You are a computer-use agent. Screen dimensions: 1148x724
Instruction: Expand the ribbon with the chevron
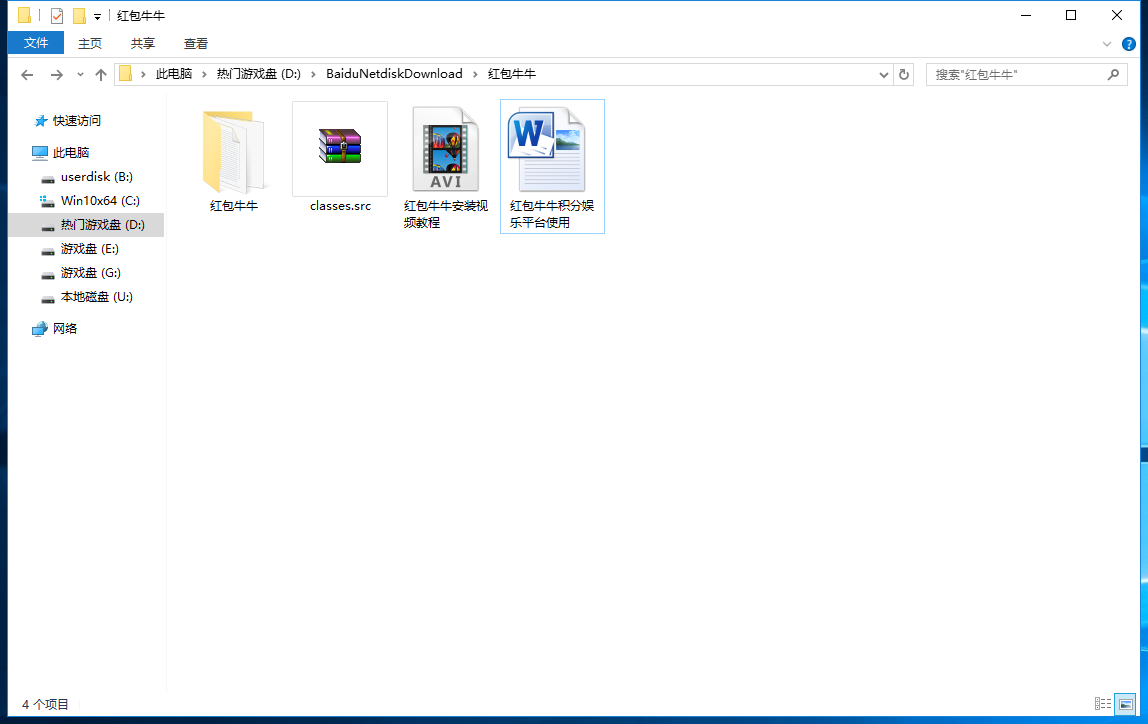(1107, 44)
